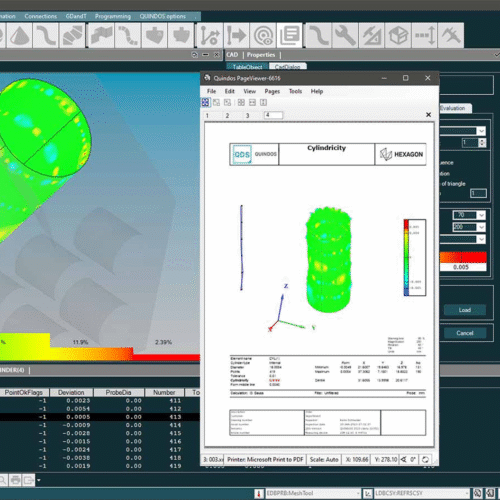Switch to page tab 1 in PageViewer
The height and width of the screenshot is (500, 500).
click(x=207, y=115)
